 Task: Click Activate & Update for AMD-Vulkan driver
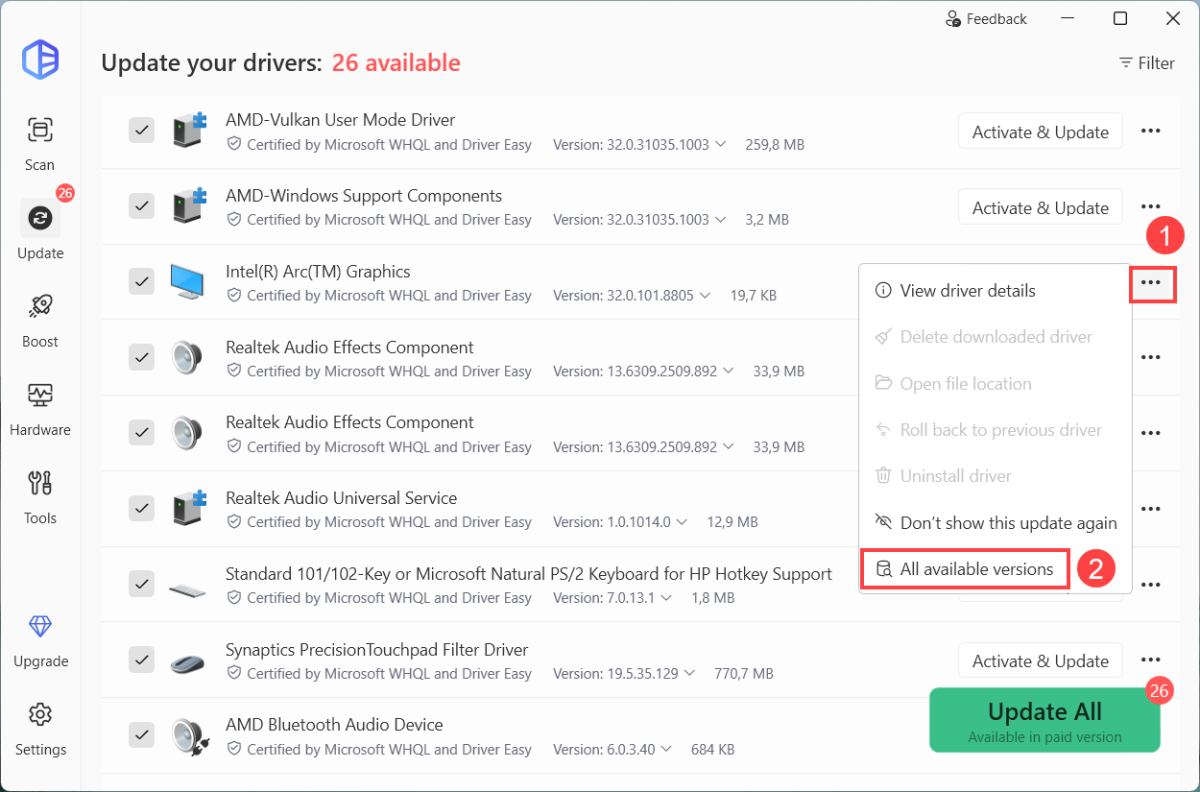coord(1040,132)
